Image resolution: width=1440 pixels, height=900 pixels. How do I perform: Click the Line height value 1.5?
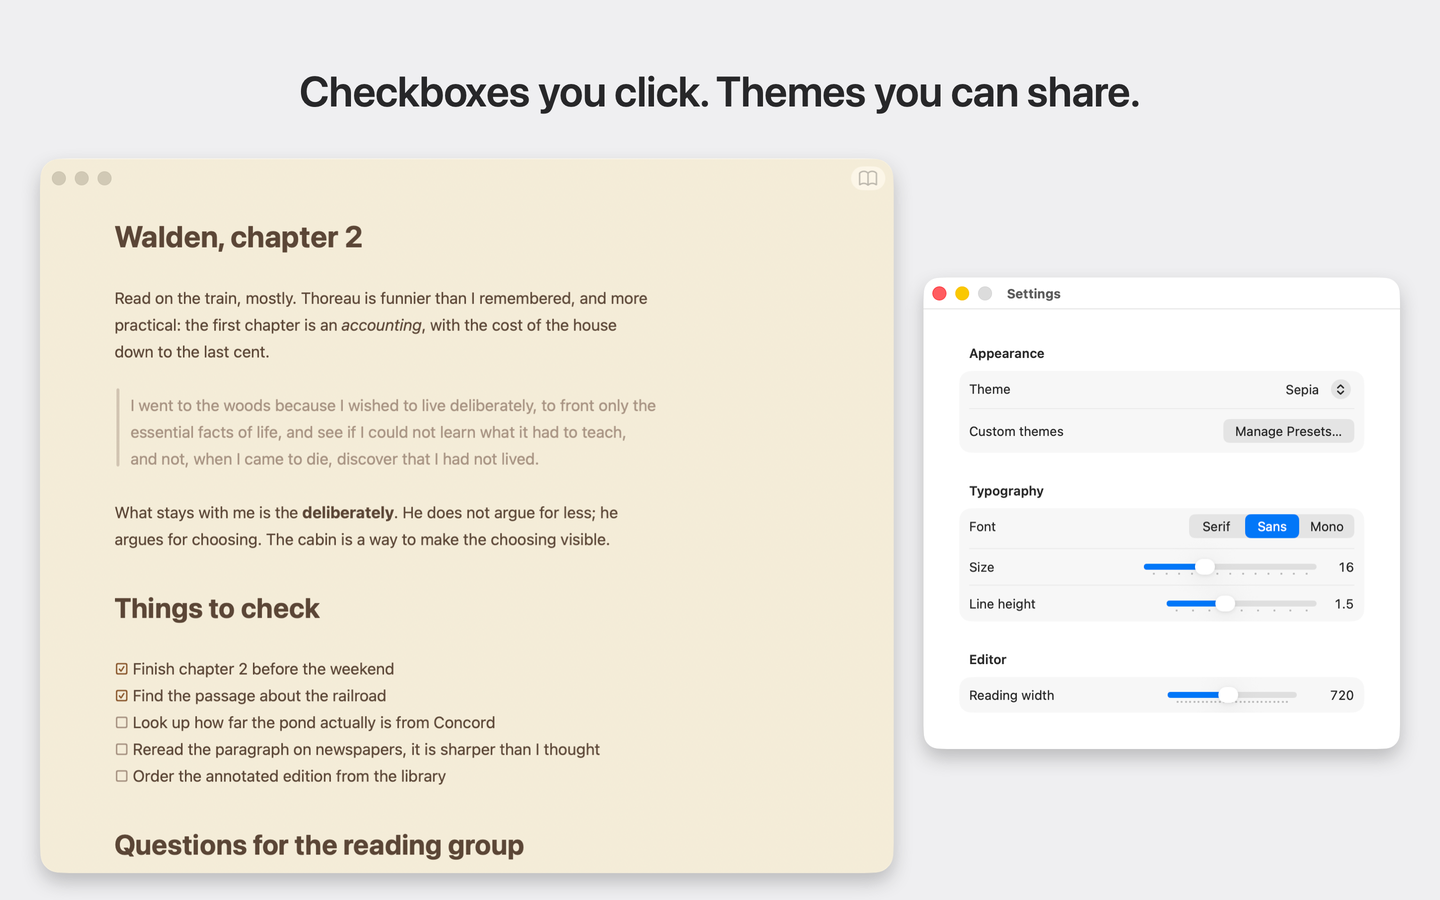(x=1344, y=604)
